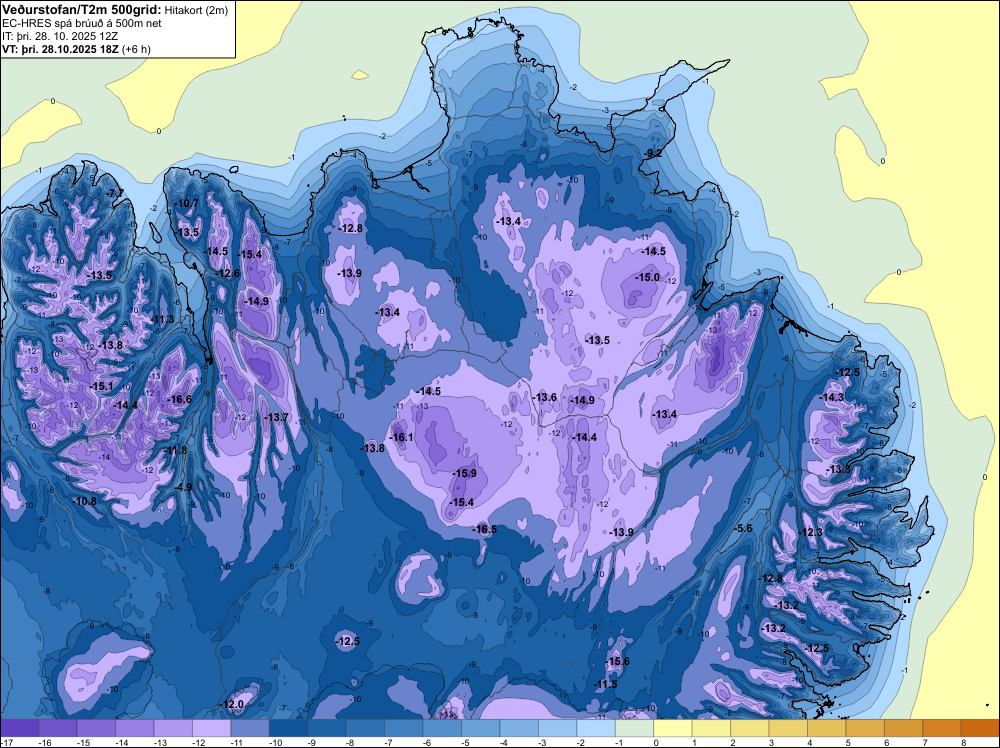Click the -10.7 temperature label
Image resolution: width=1000 pixels, height=748 pixels.
[186, 204]
